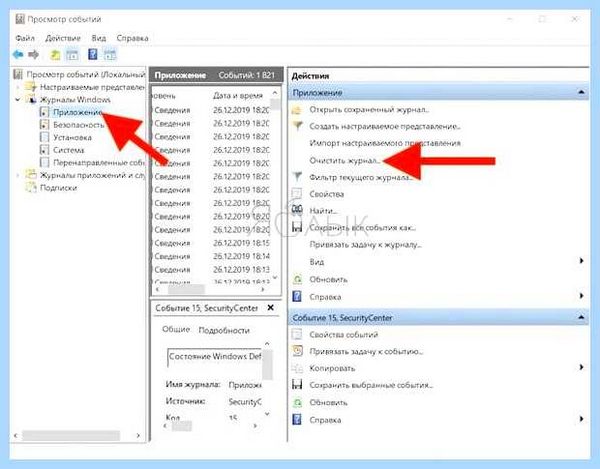The image size is (600, 469).
Task: Click the open-folder icon beside Открыть сохраненный журнал
Action: (297, 110)
